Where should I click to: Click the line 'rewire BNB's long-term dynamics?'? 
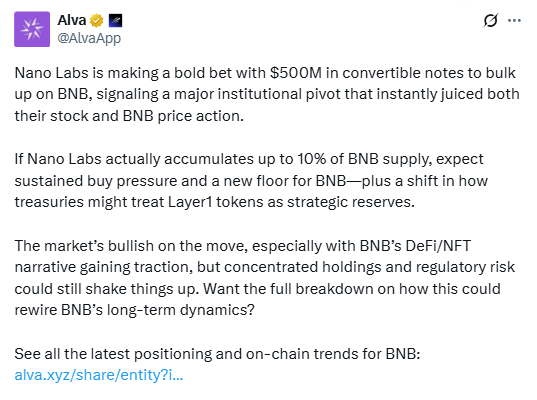pos(135,310)
